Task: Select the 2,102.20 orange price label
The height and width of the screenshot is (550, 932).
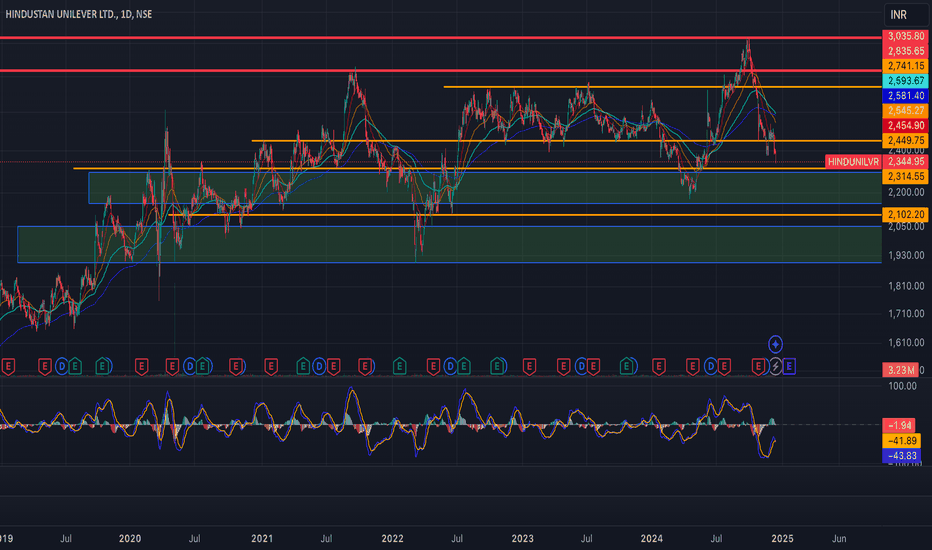Action: [906, 214]
